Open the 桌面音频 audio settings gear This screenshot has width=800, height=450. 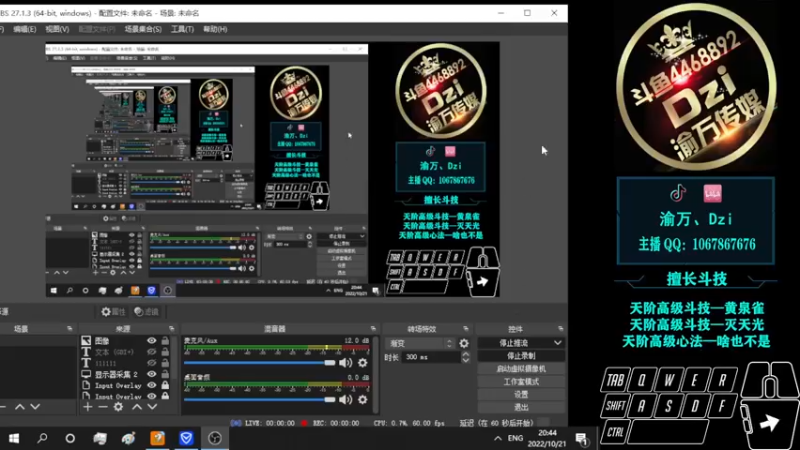click(363, 399)
